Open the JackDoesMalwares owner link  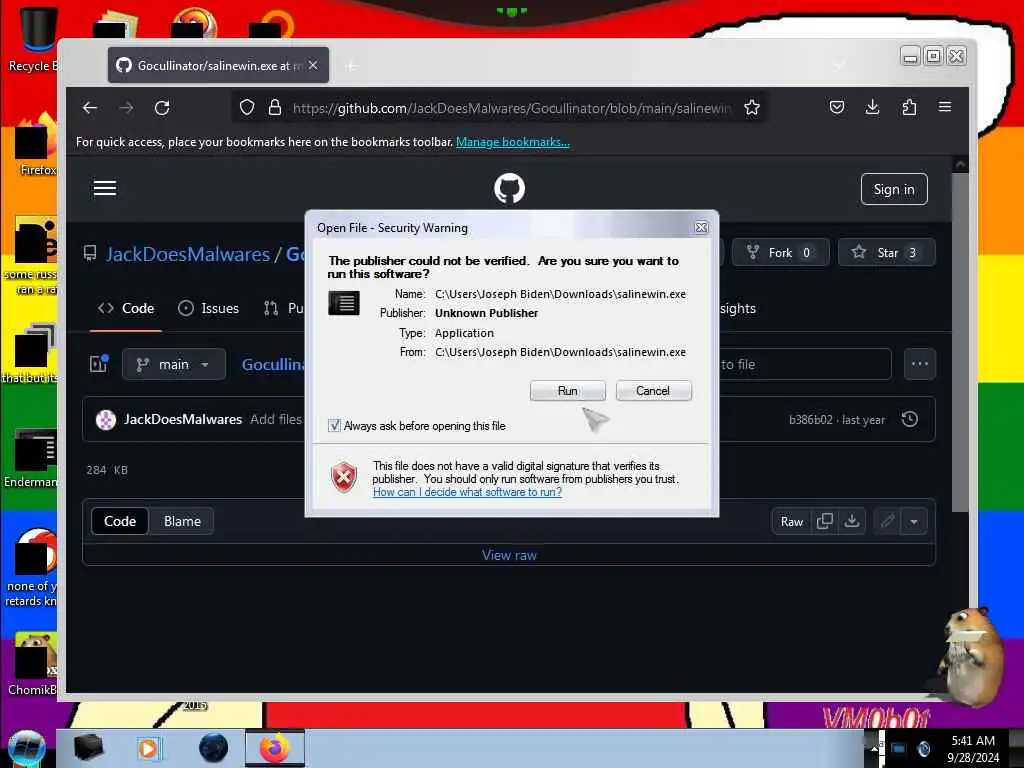188,254
